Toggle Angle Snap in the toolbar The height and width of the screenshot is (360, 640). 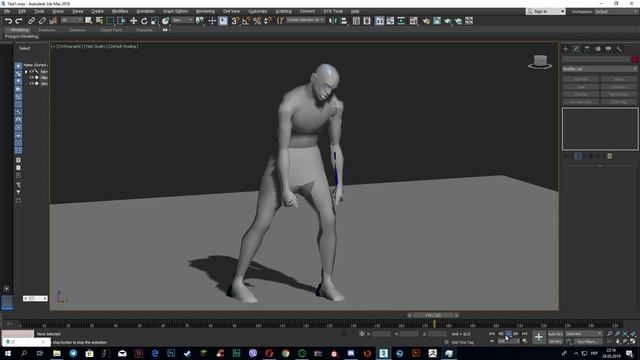246,20
